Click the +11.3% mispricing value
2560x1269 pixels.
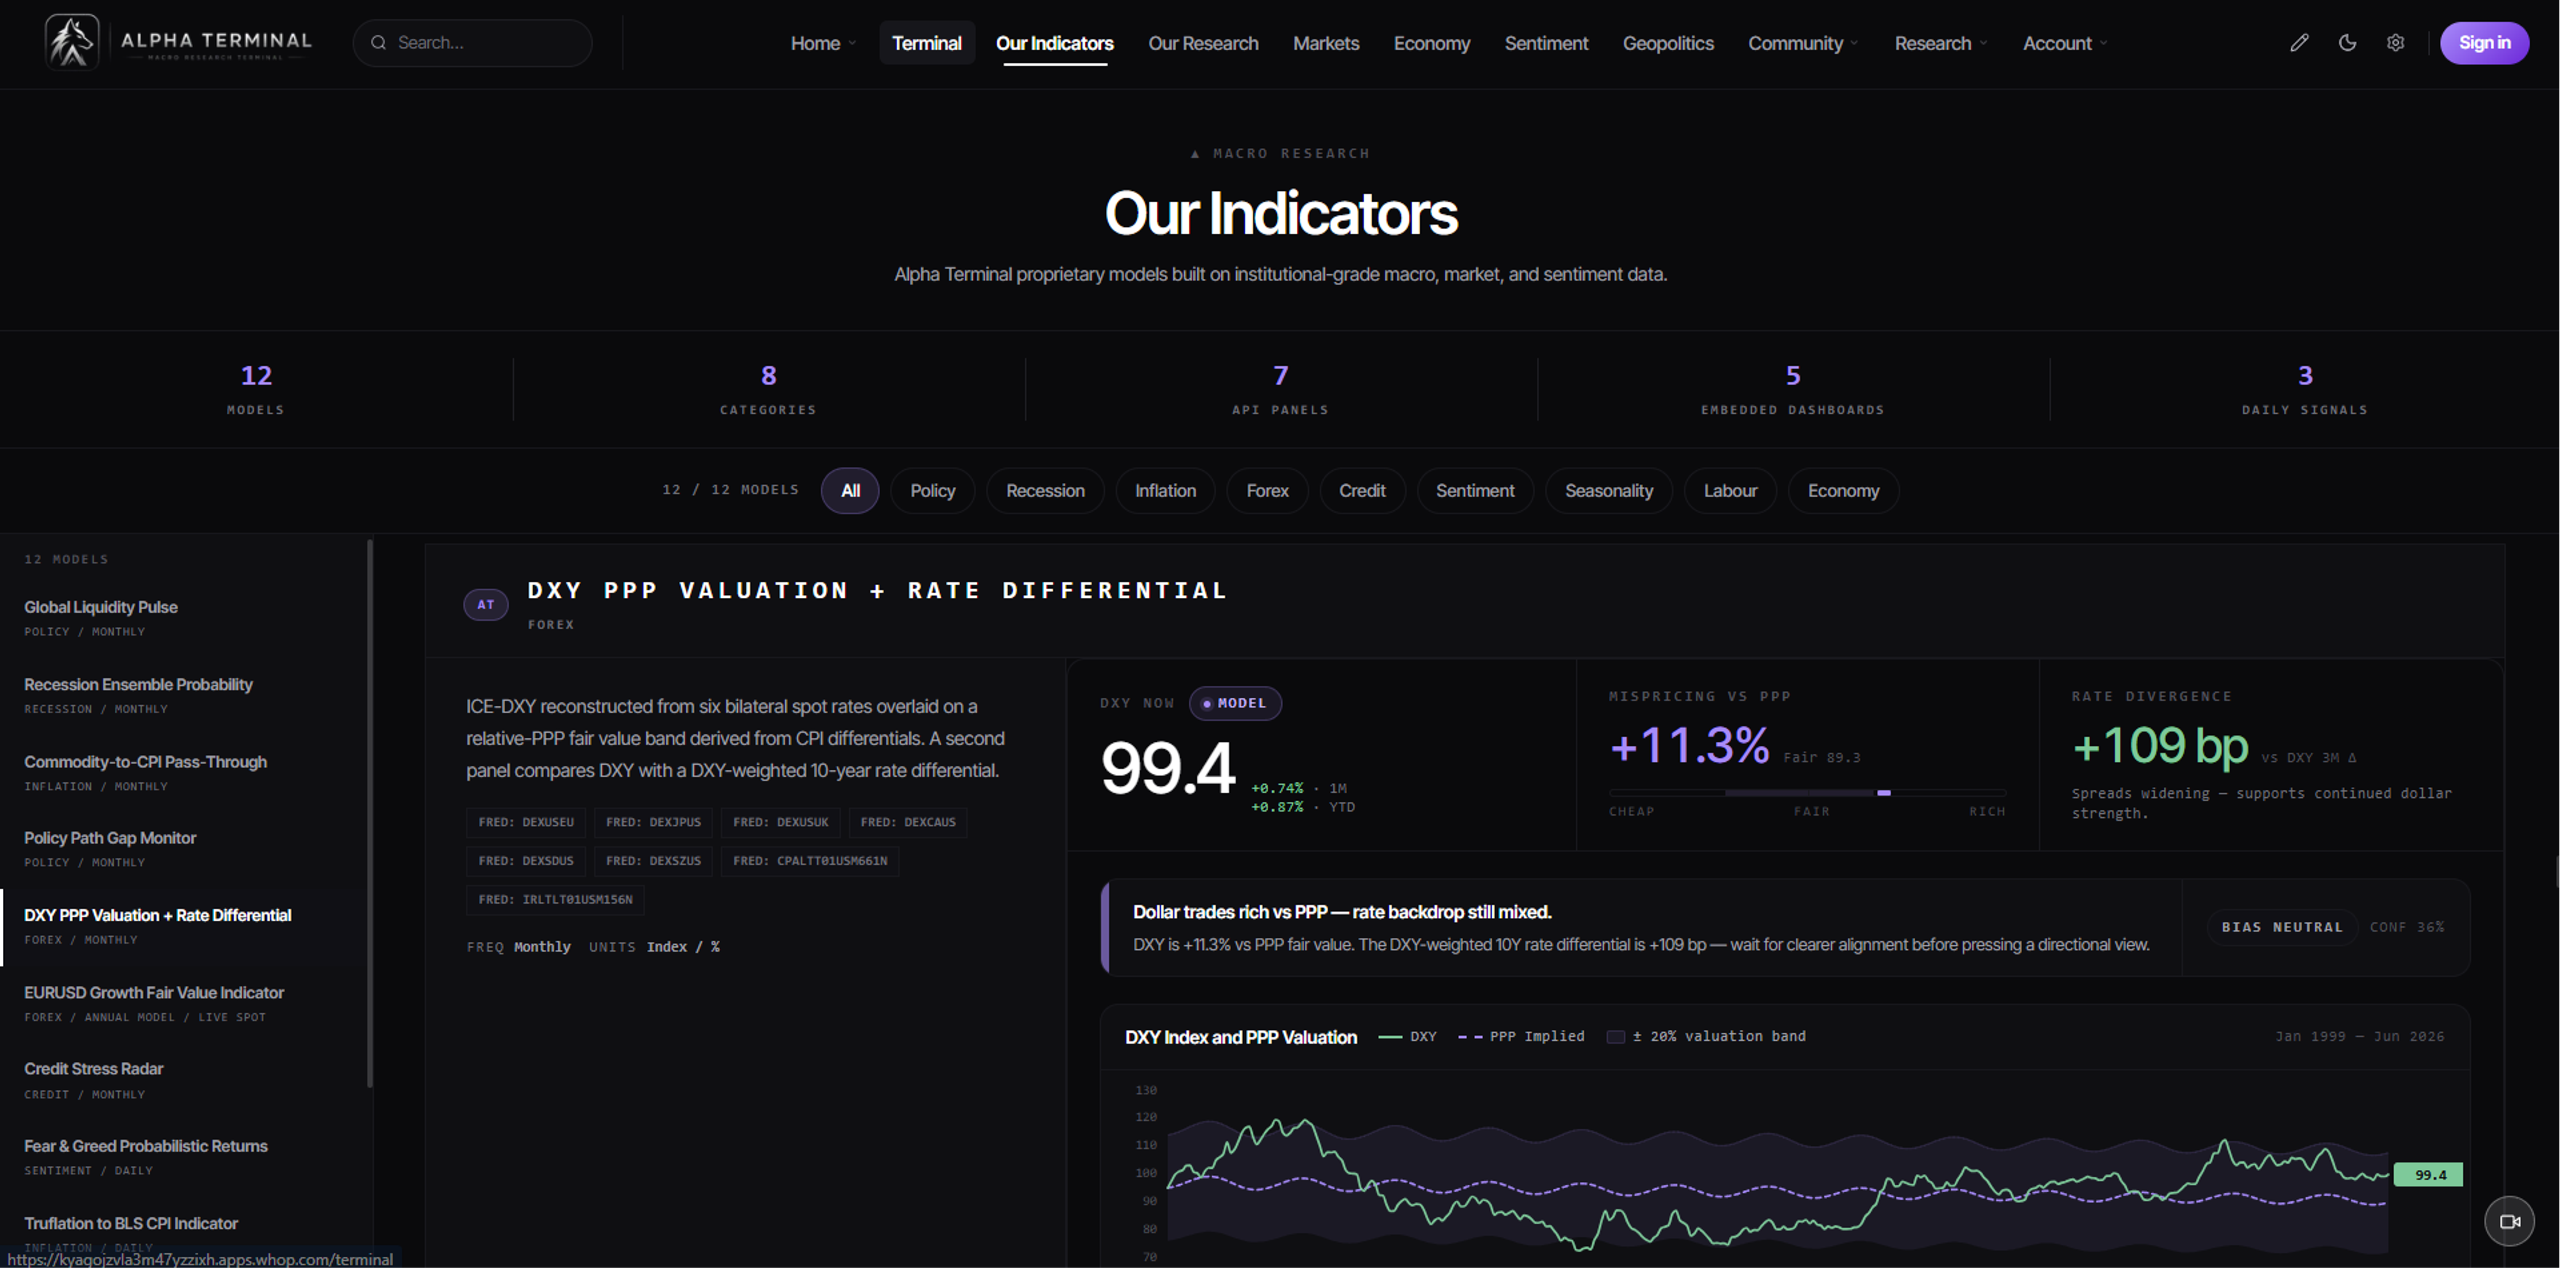(x=1689, y=746)
